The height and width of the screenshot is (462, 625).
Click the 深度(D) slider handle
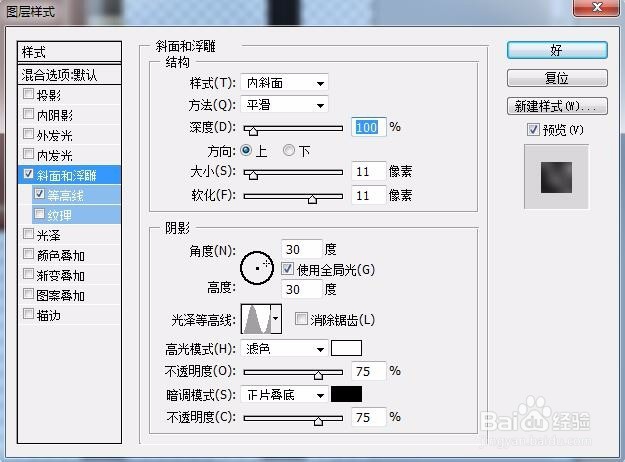pos(253,130)
